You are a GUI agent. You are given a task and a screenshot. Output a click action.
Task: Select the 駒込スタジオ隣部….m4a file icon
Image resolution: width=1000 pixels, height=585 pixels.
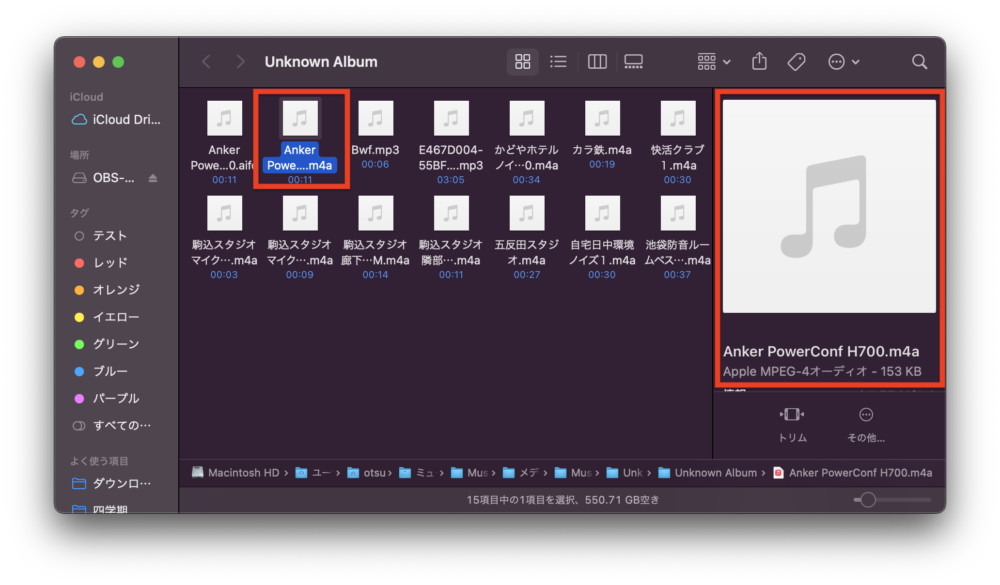(451, 213)
